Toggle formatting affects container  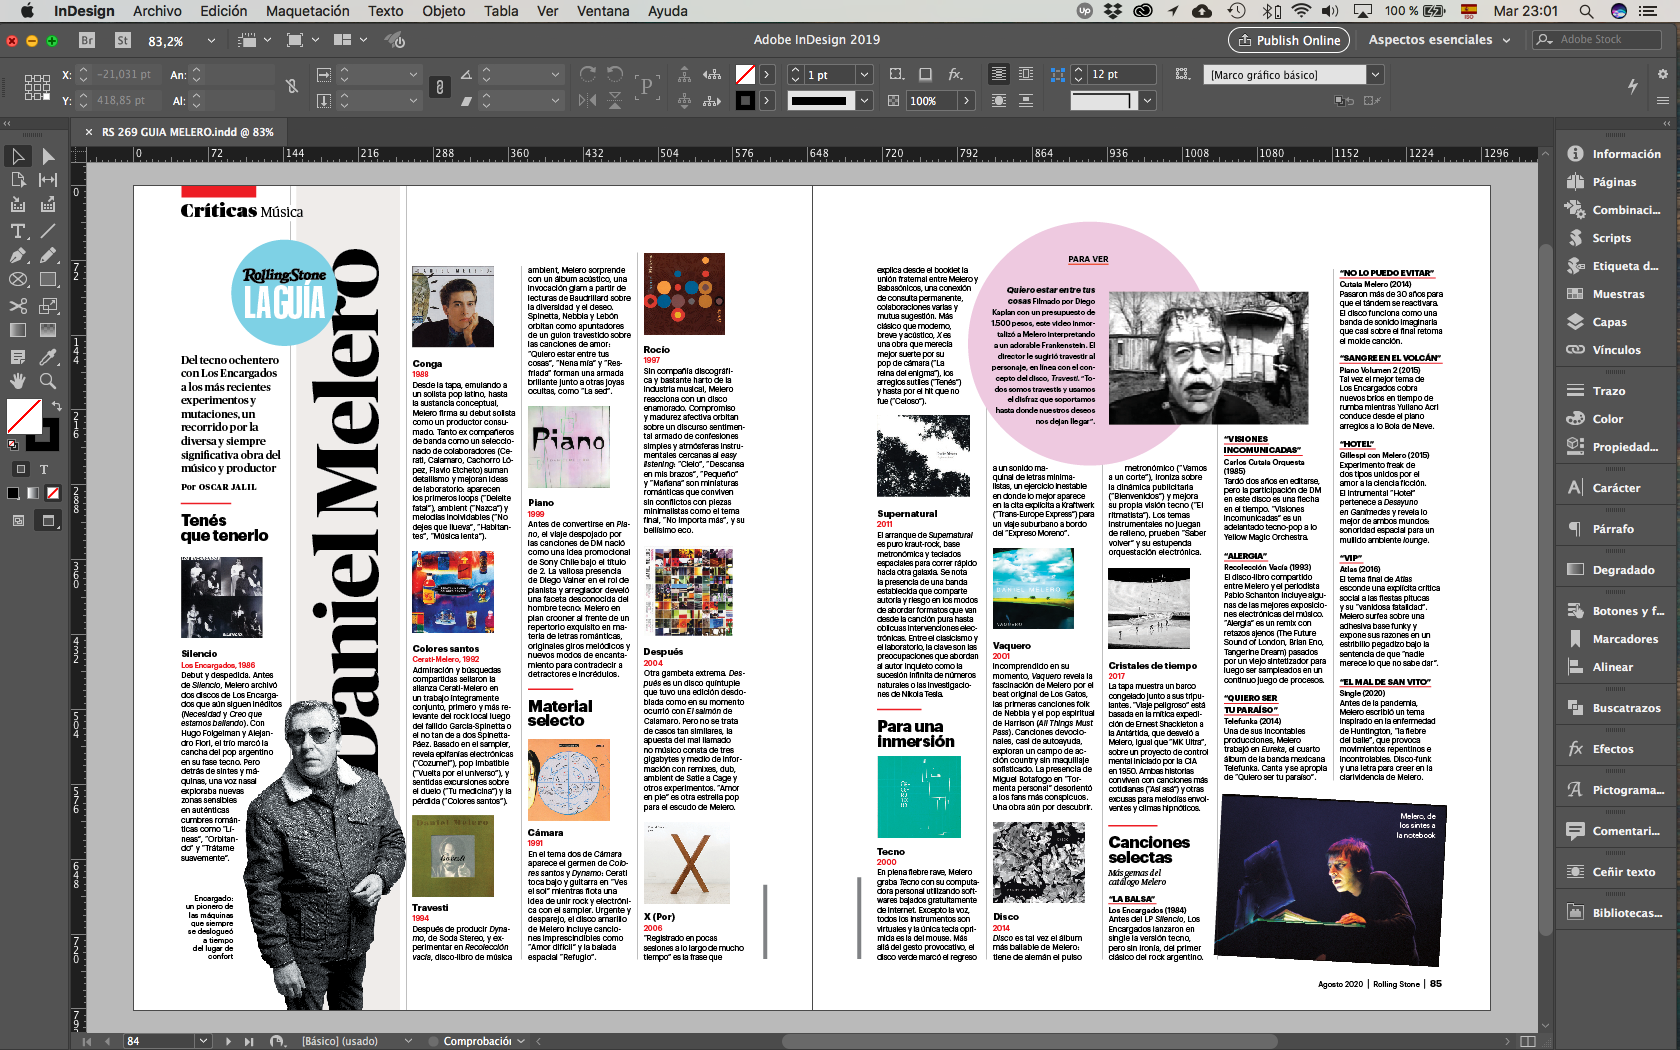[20, 469]
